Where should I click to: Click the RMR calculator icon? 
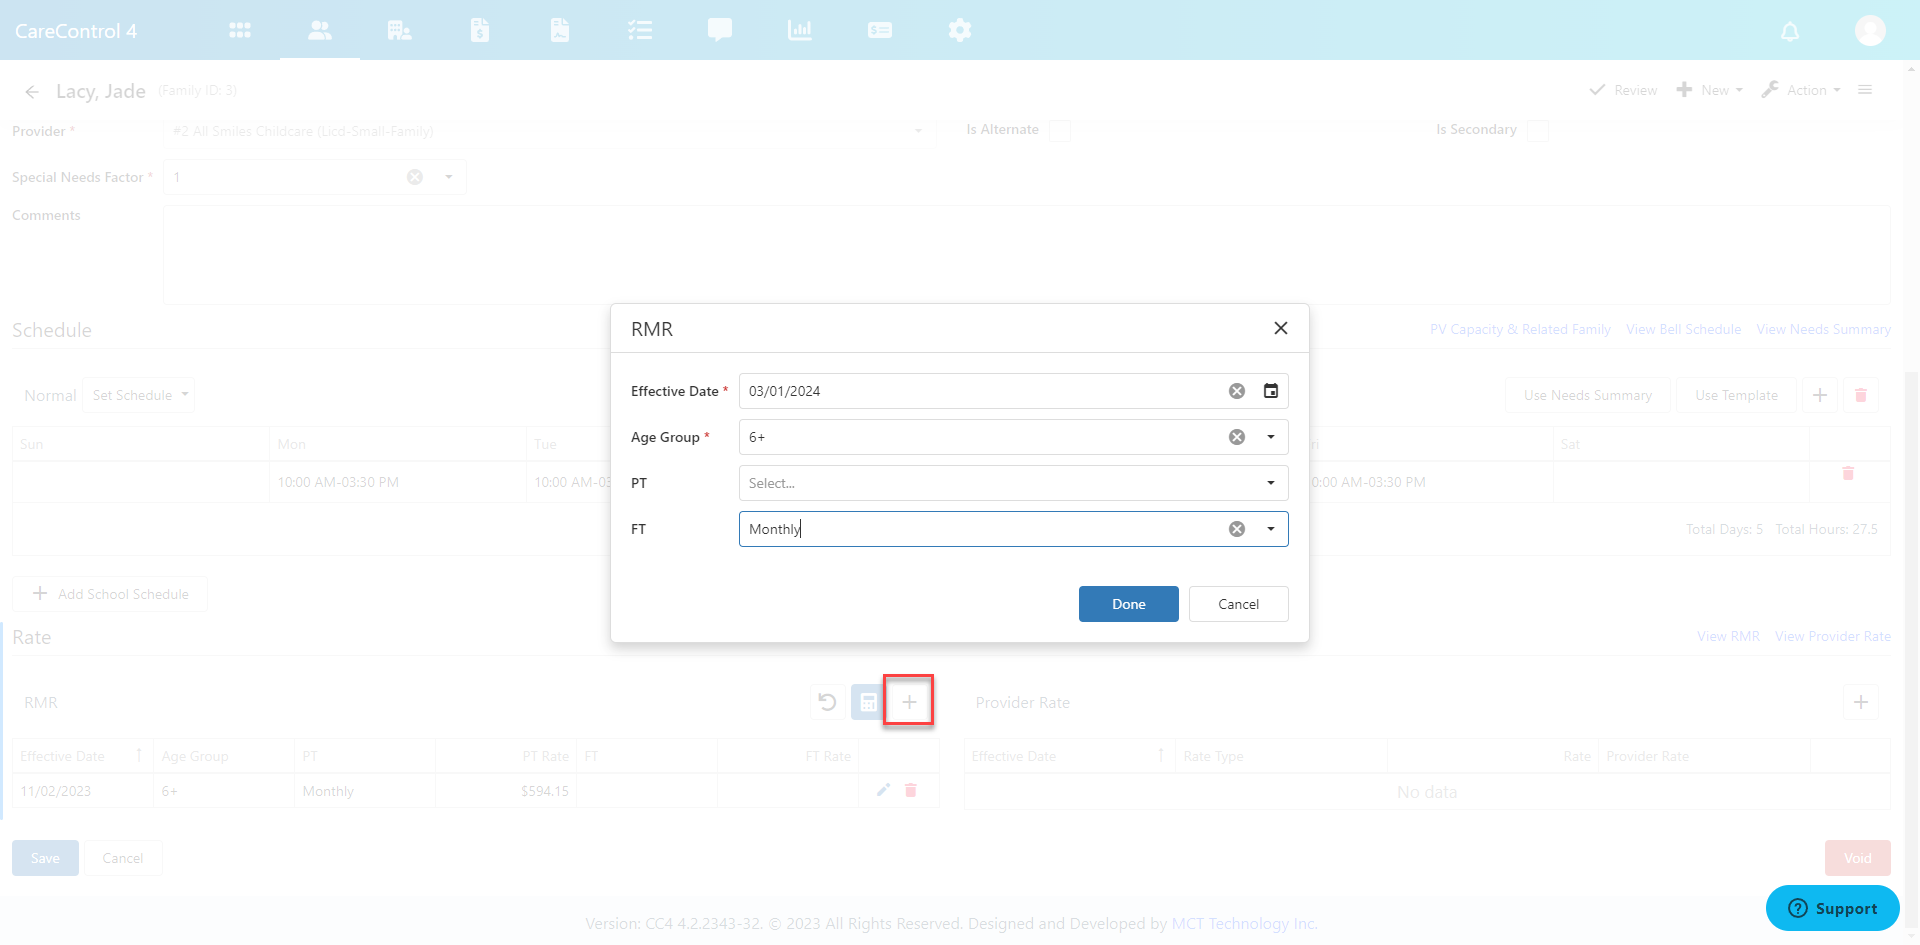click(868, 702)
